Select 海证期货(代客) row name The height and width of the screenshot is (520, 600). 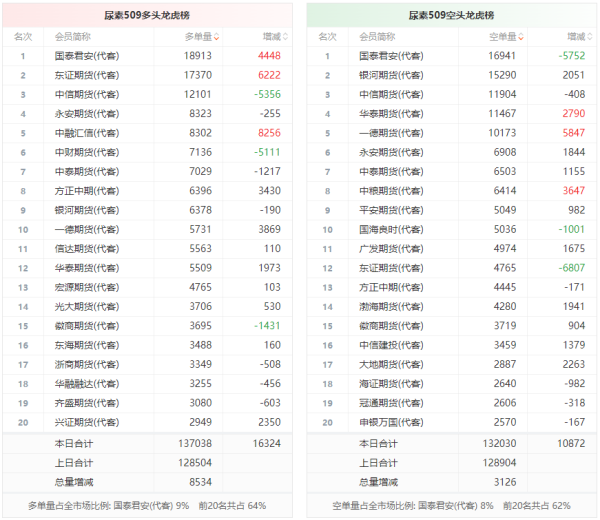(x=391, y=383)
